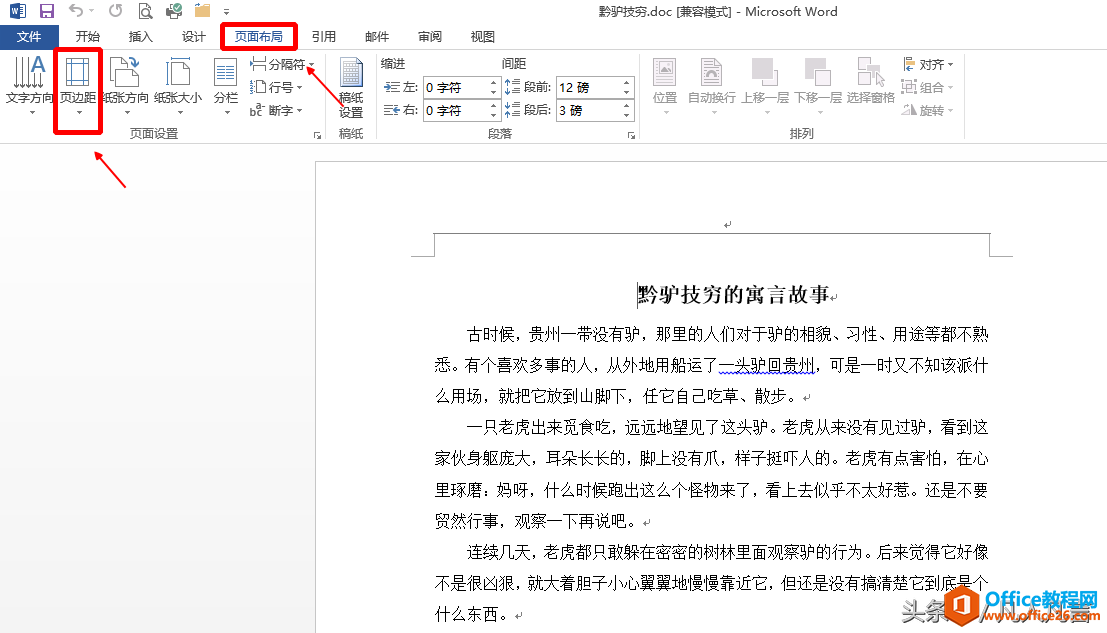Open the 页面设置 dialog launcher
1107x633 pixels.
coord(318,134)
